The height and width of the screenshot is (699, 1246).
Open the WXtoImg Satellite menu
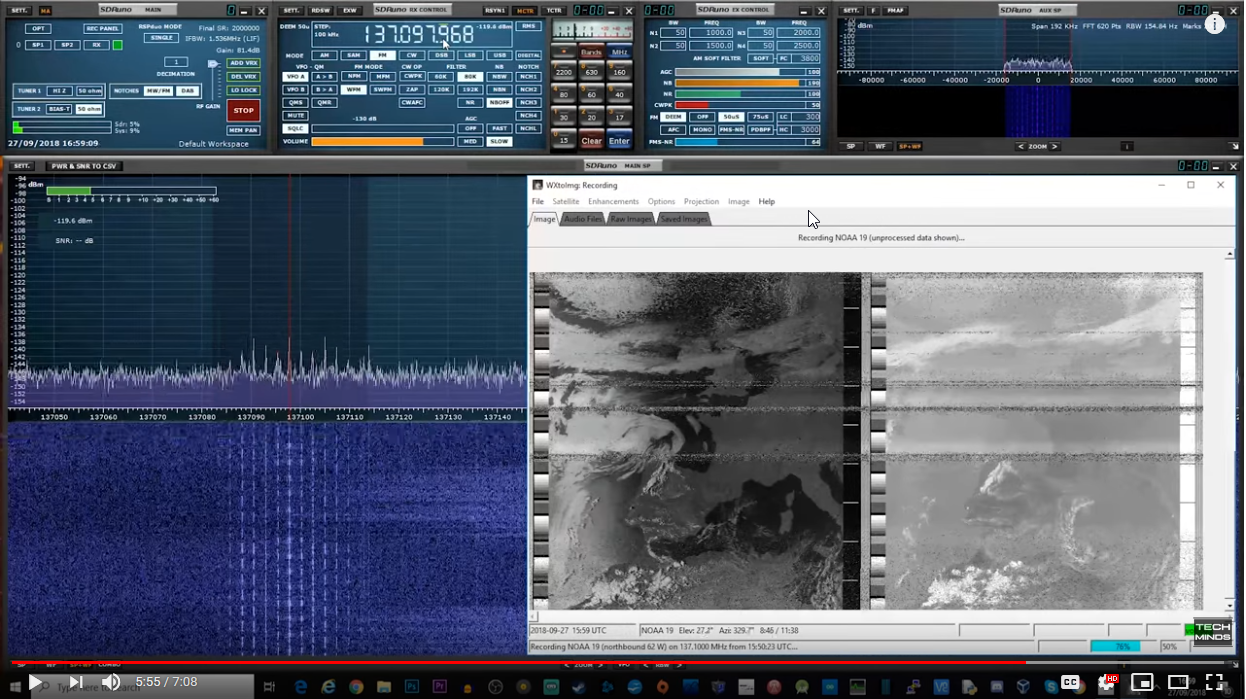point(566,202)
